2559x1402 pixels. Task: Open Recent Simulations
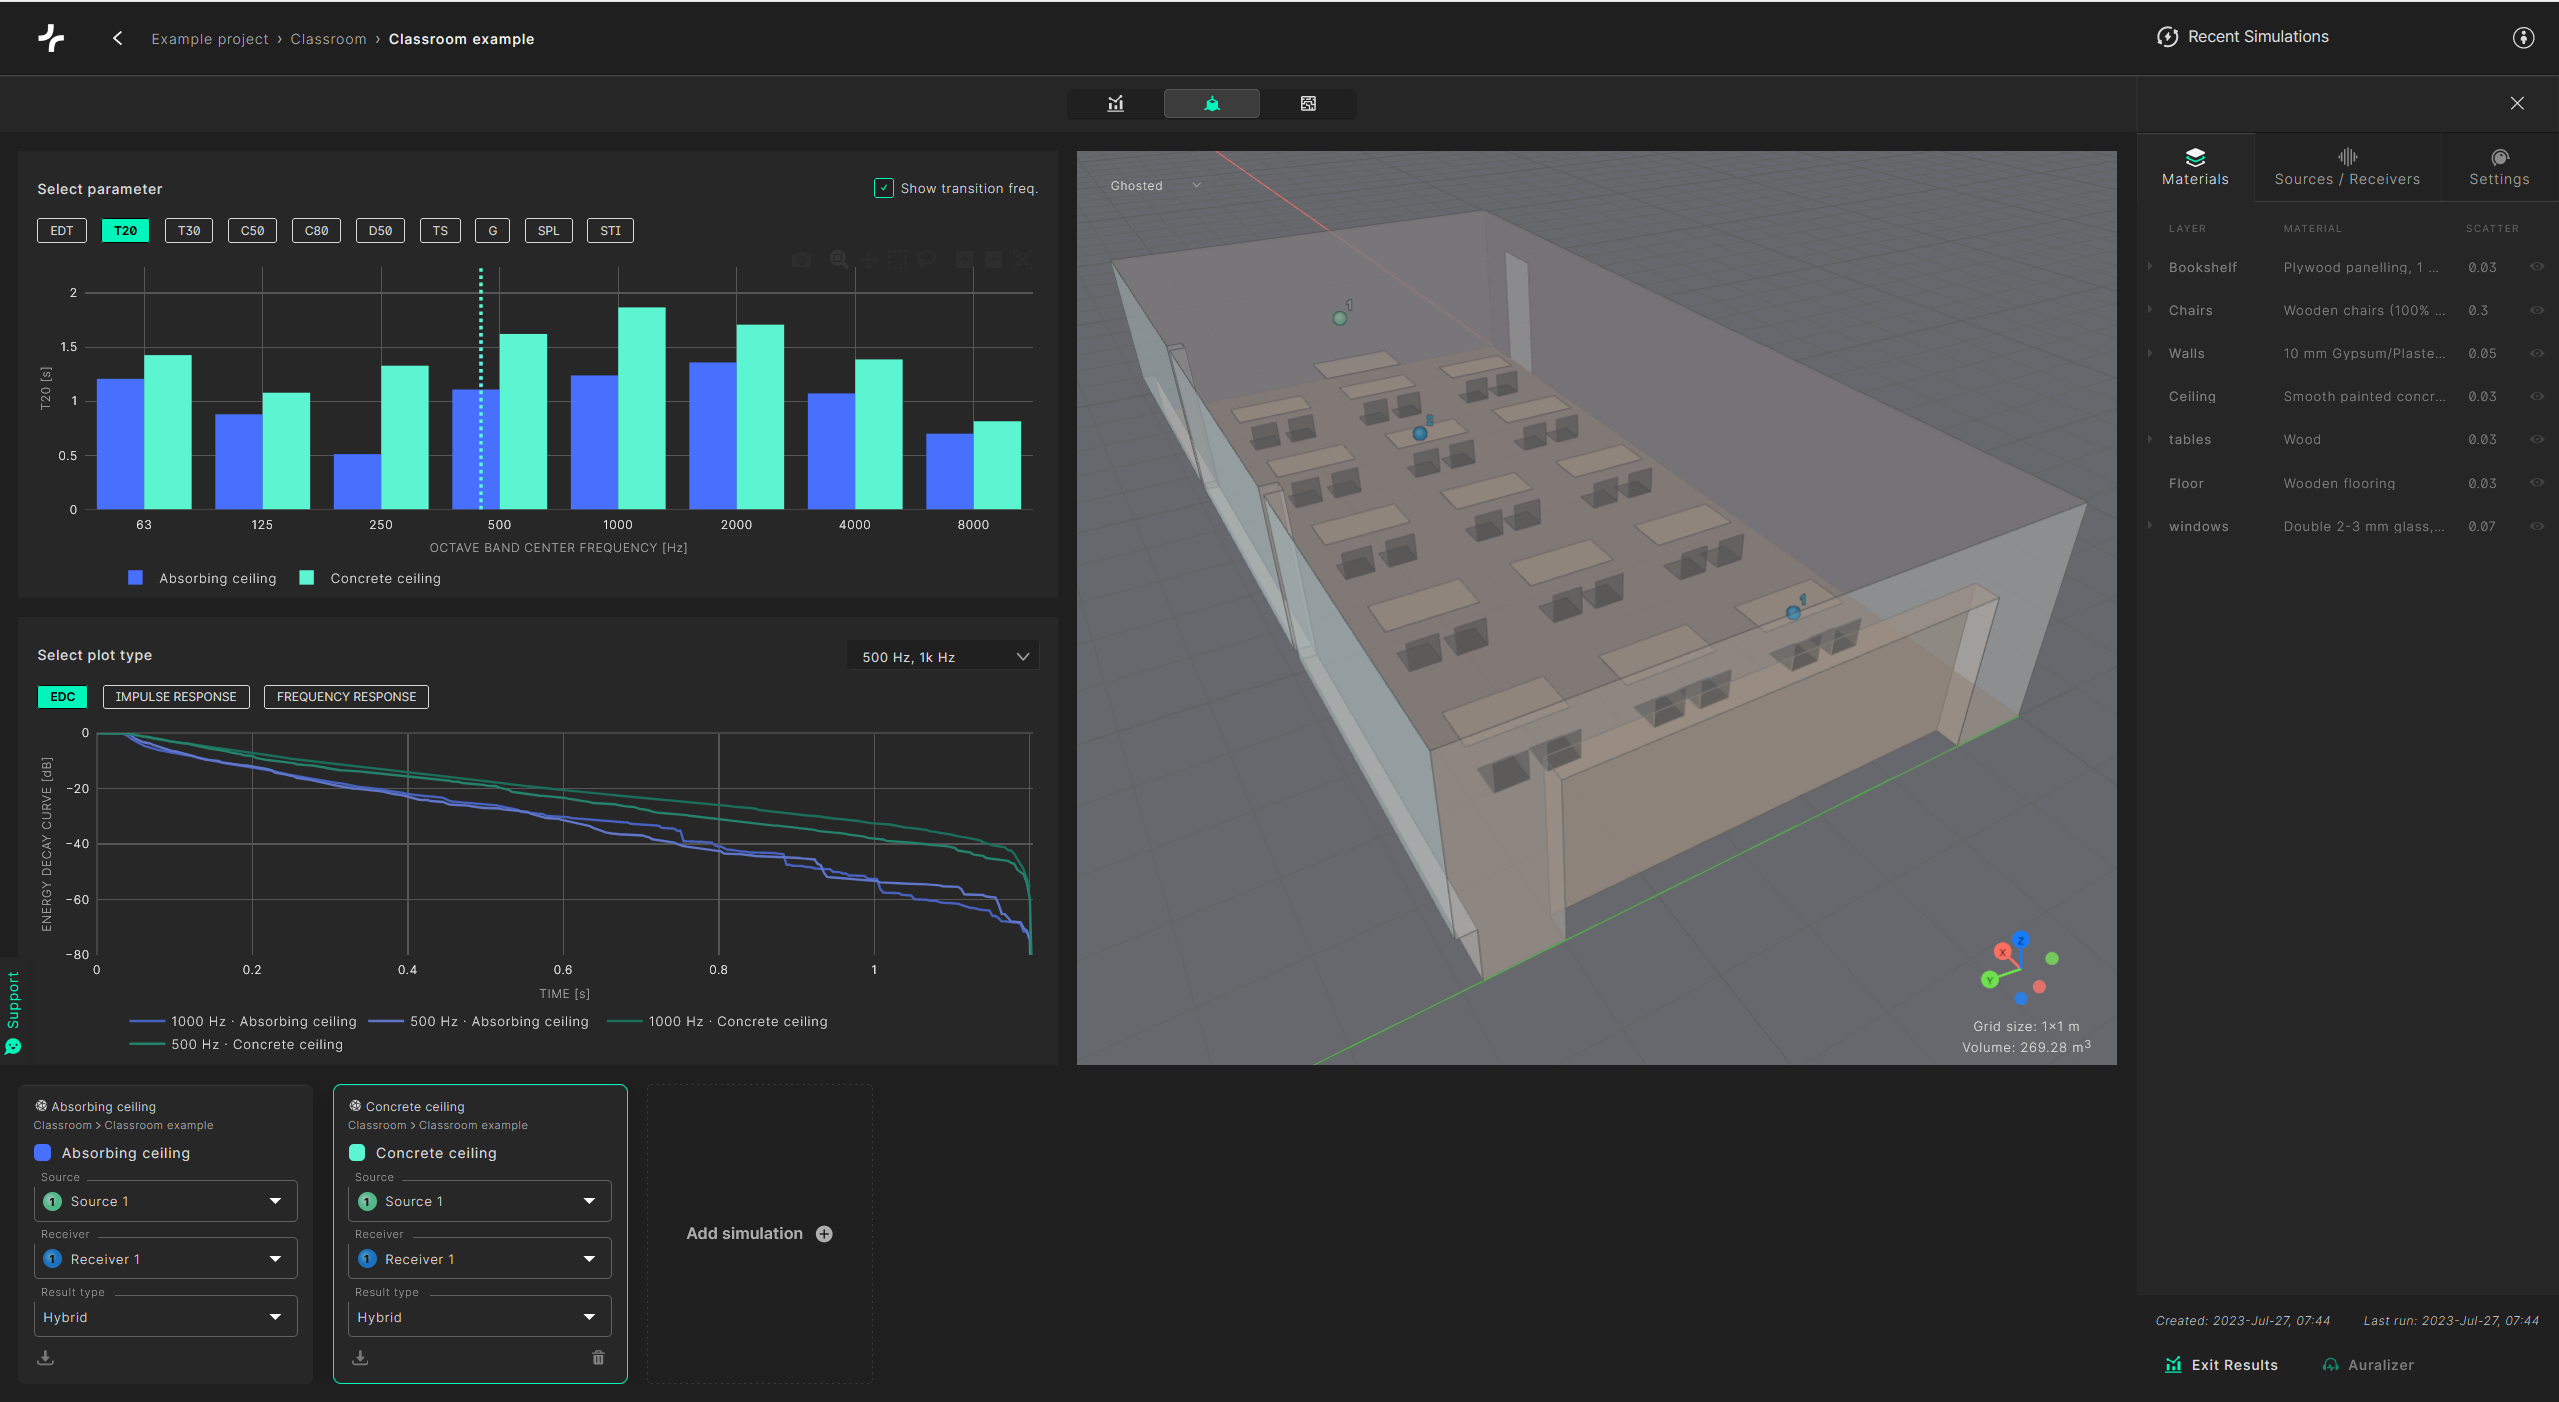pyautogui.click(x=2243, y=37)
